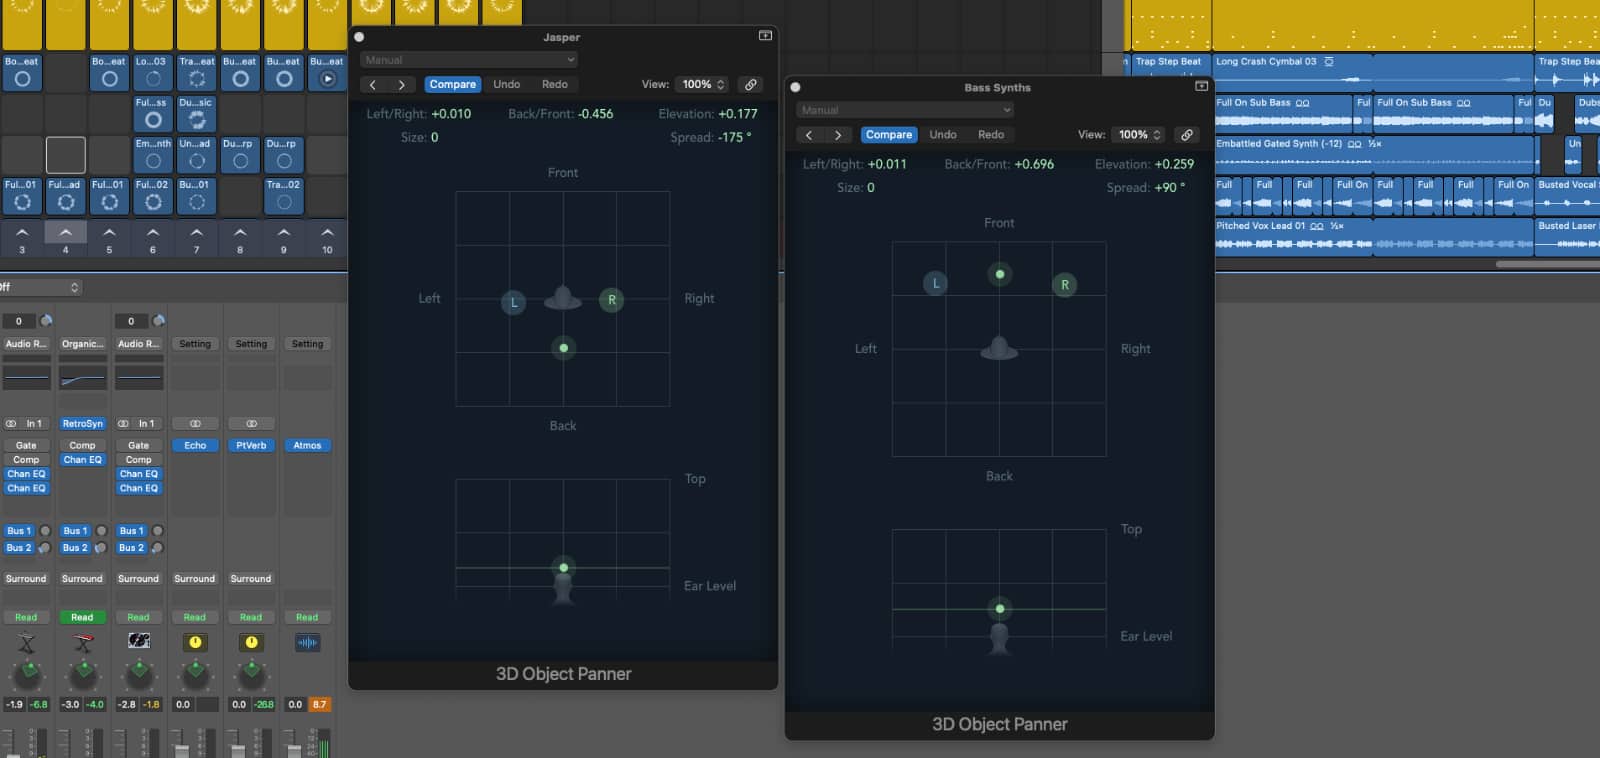Screen dimensions: 1600x758
Task: Click Undo in the Jasper panner toolbar
Action: (506, 85)
